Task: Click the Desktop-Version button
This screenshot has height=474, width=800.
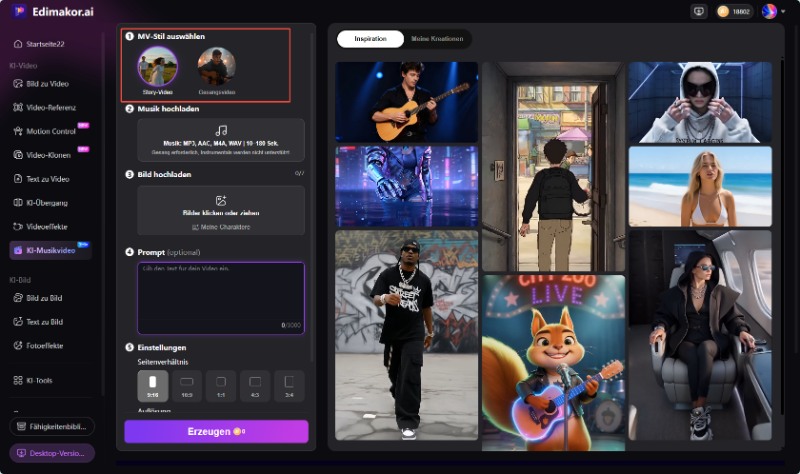Action: pos(52,453)
